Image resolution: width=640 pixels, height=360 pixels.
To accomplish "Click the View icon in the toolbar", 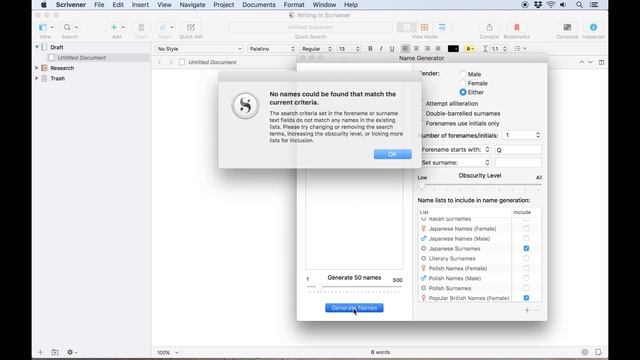I will 43,27.
